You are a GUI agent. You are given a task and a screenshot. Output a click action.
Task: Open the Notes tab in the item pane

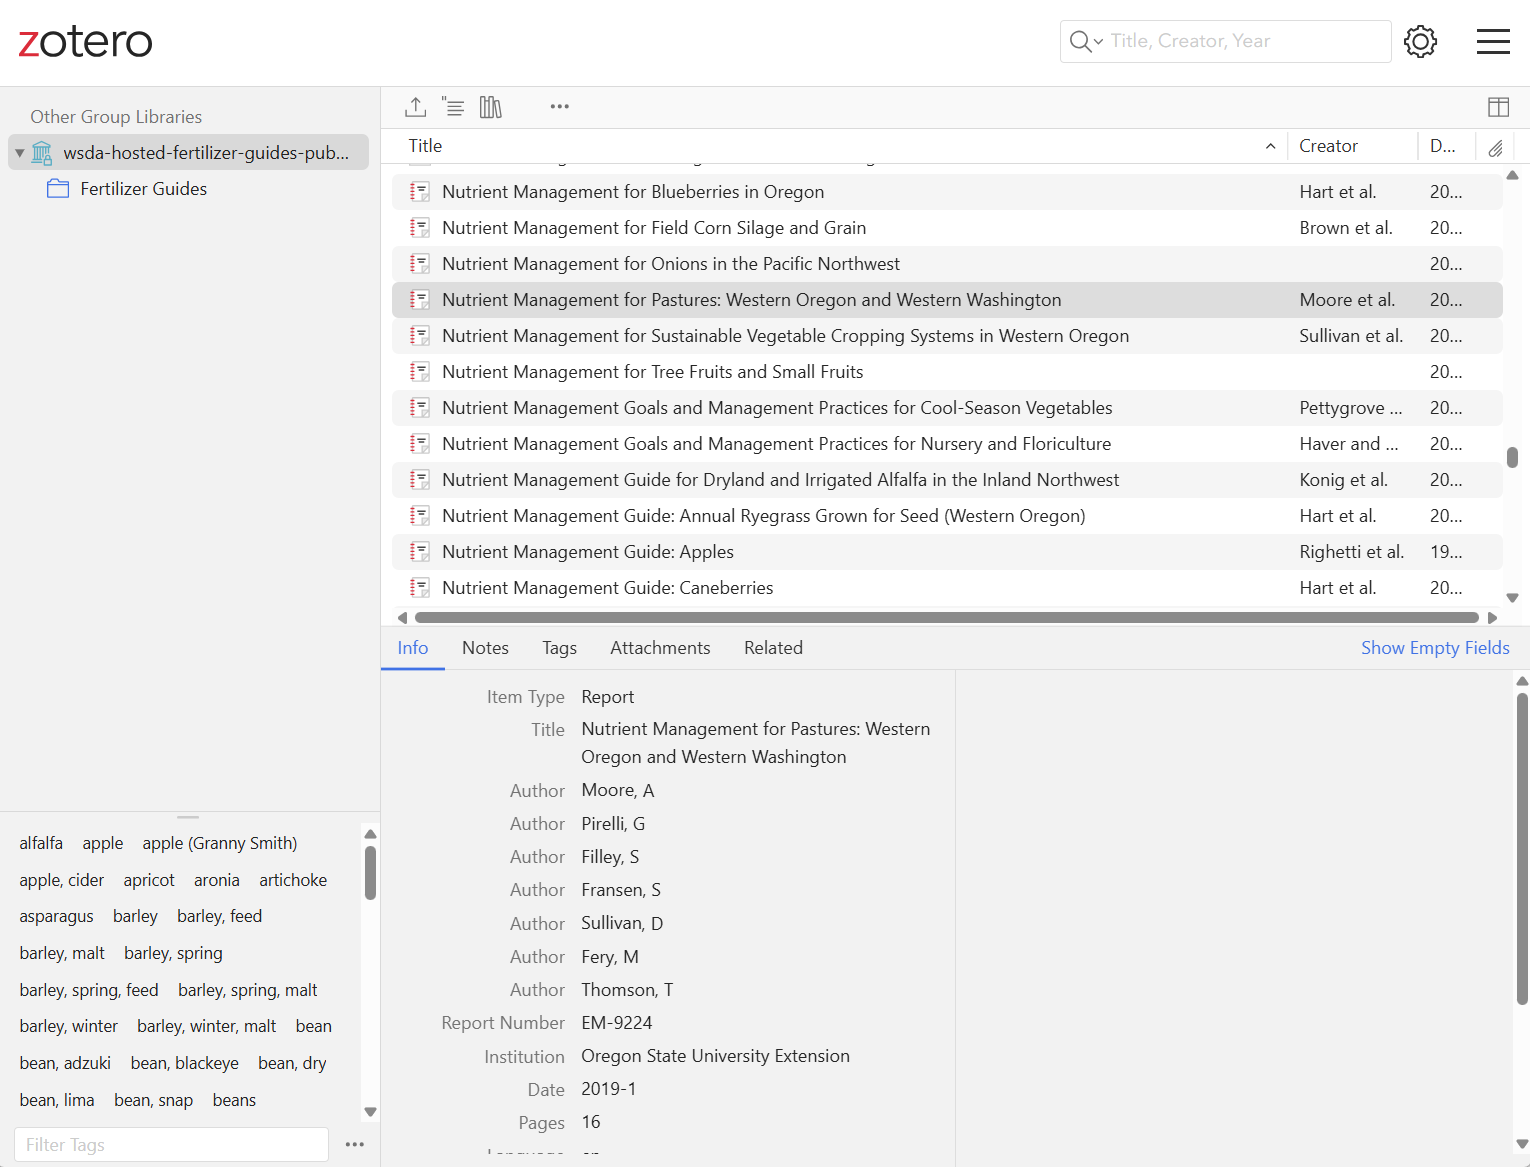(485, 648)
